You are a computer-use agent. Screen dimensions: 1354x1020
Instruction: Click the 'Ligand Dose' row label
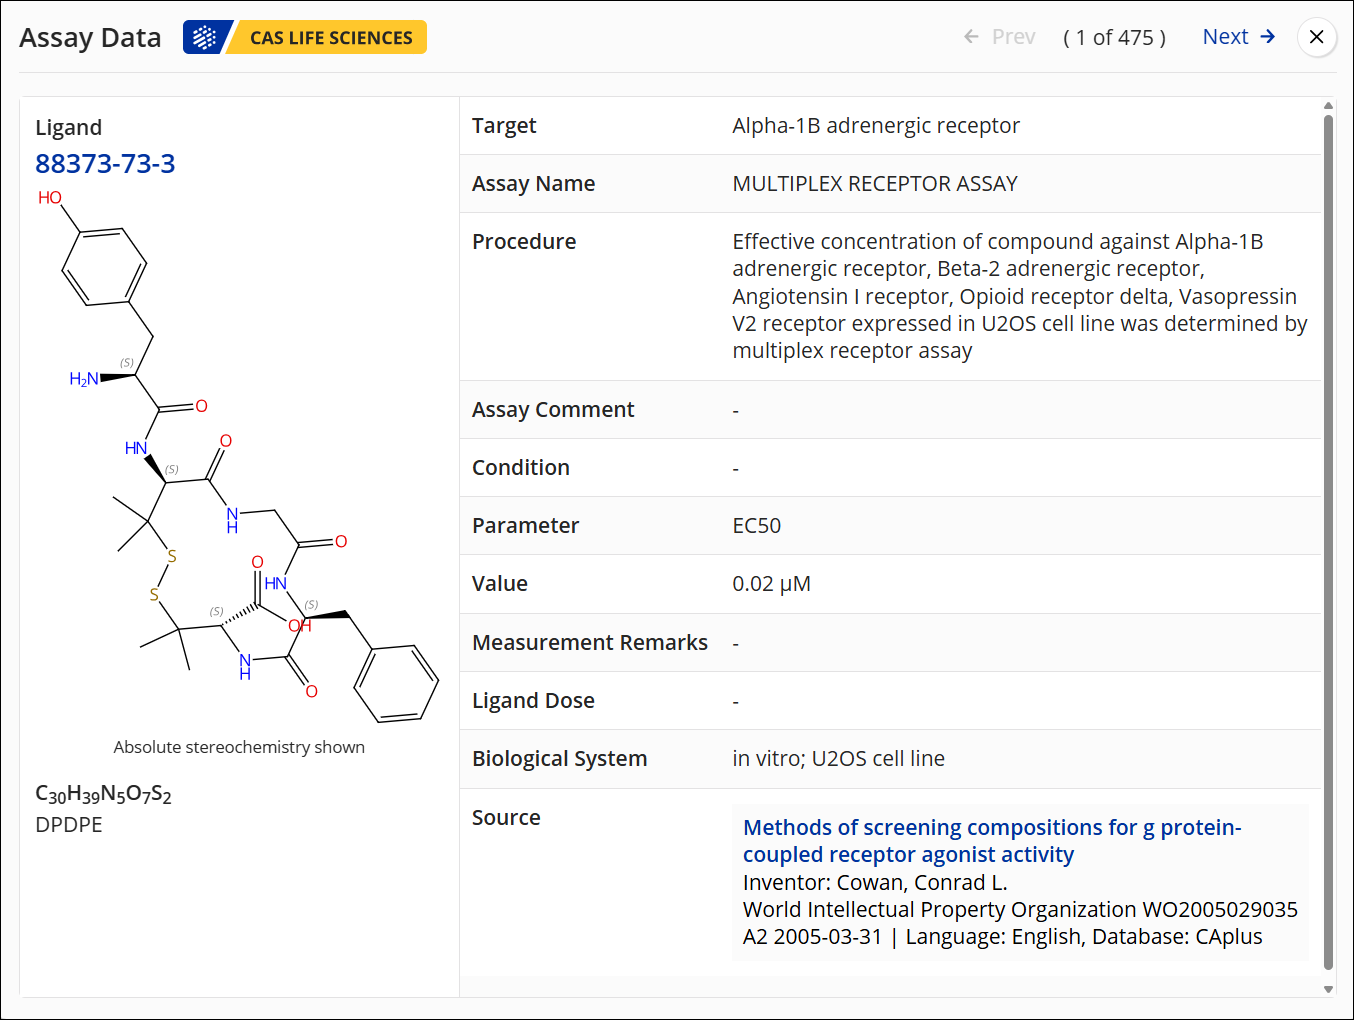(x=533, y=701)
